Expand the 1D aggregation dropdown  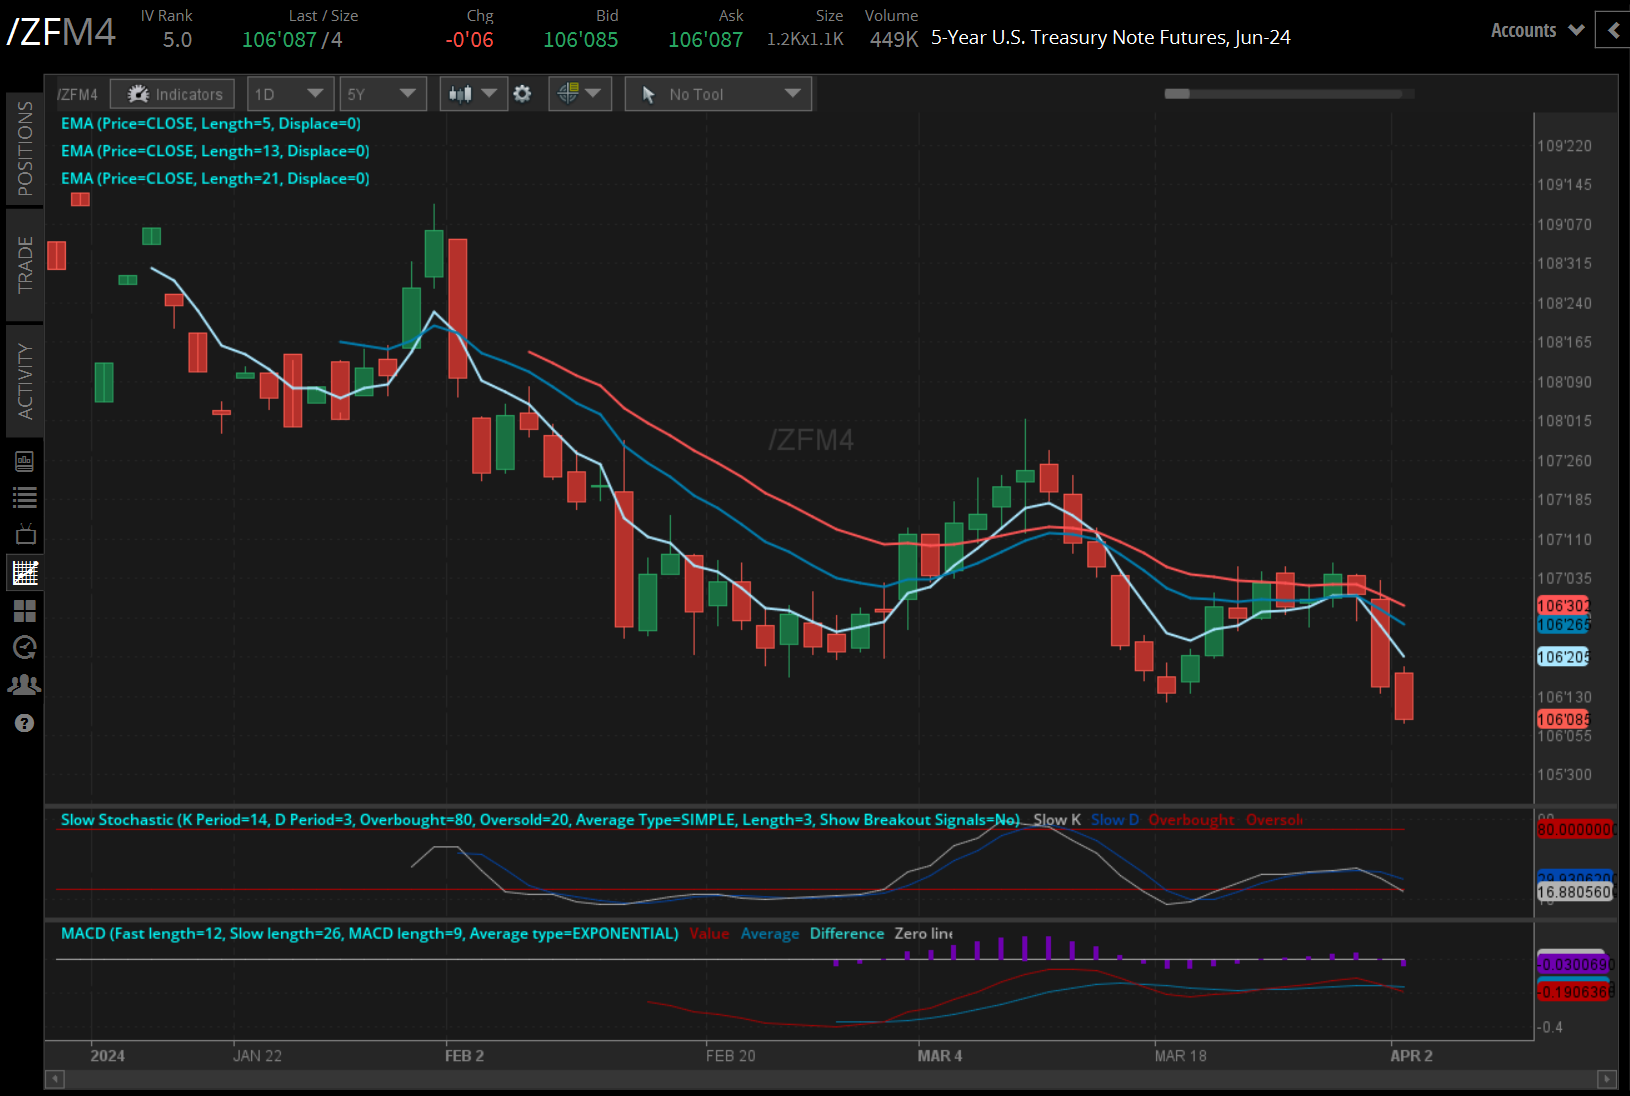(290, 94)
